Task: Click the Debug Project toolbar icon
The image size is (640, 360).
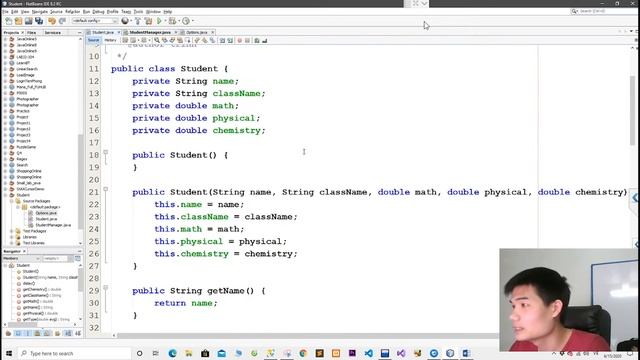Action: (172, 21)
